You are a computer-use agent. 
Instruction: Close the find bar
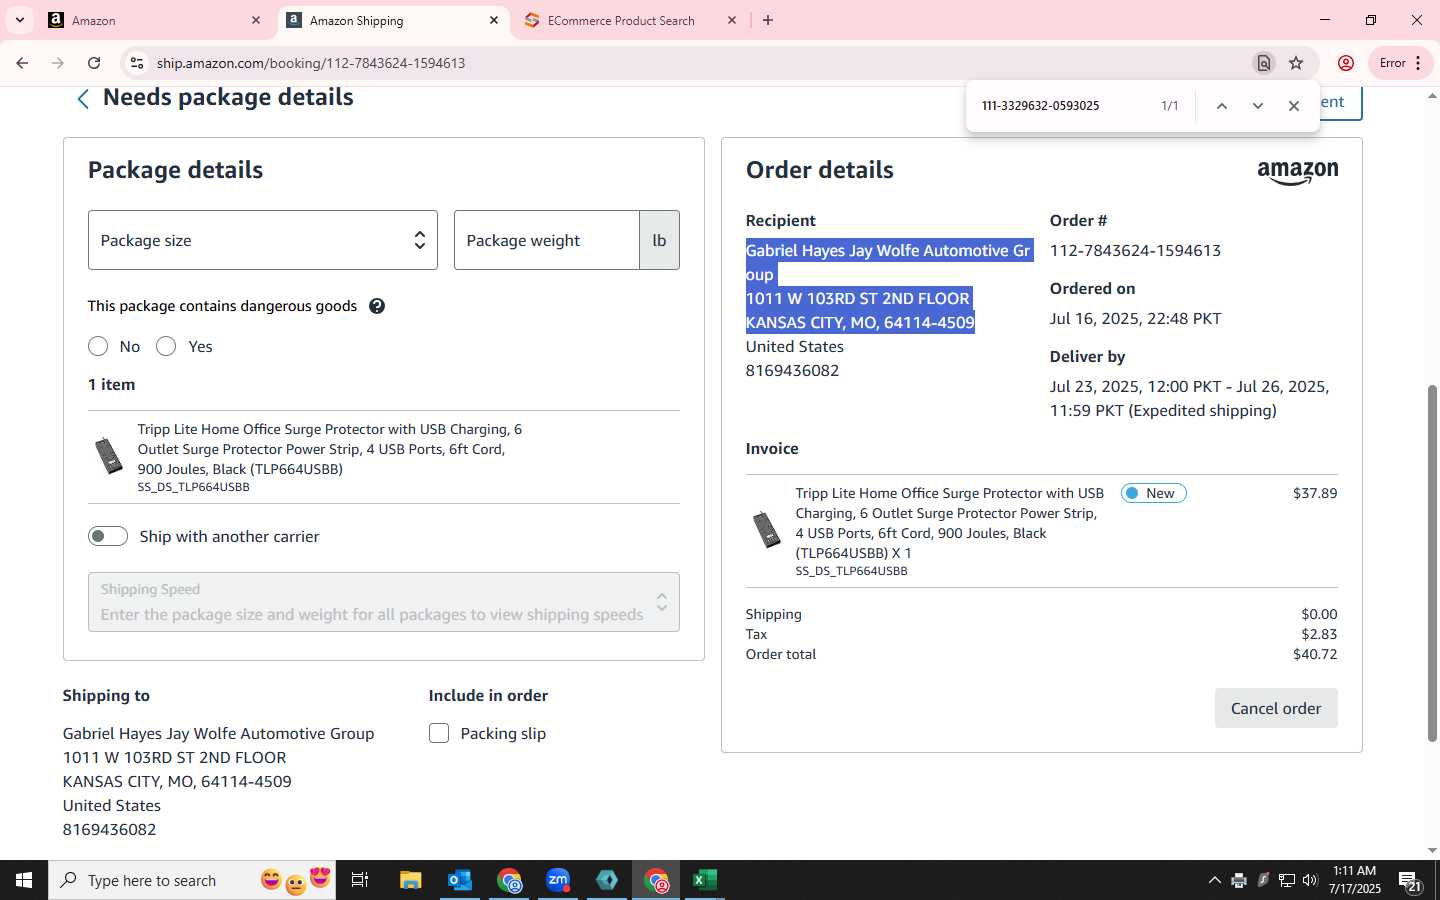pos(1294,106)
